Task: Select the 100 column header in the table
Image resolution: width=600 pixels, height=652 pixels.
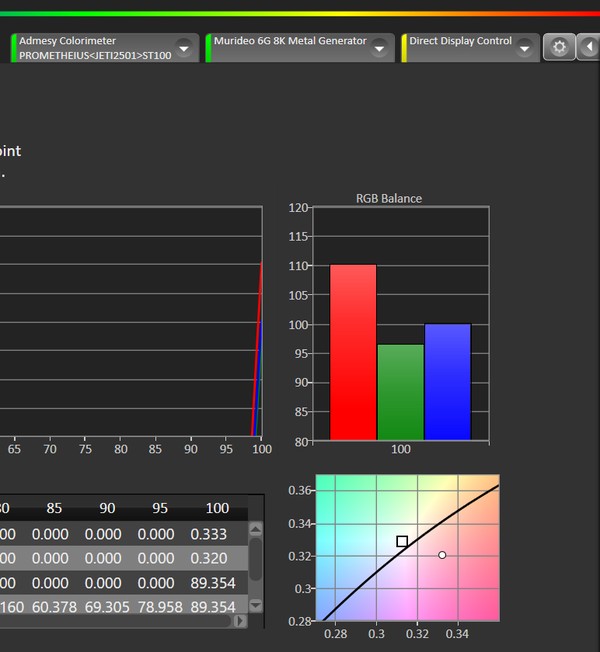Action: click(x=217, y=508)
